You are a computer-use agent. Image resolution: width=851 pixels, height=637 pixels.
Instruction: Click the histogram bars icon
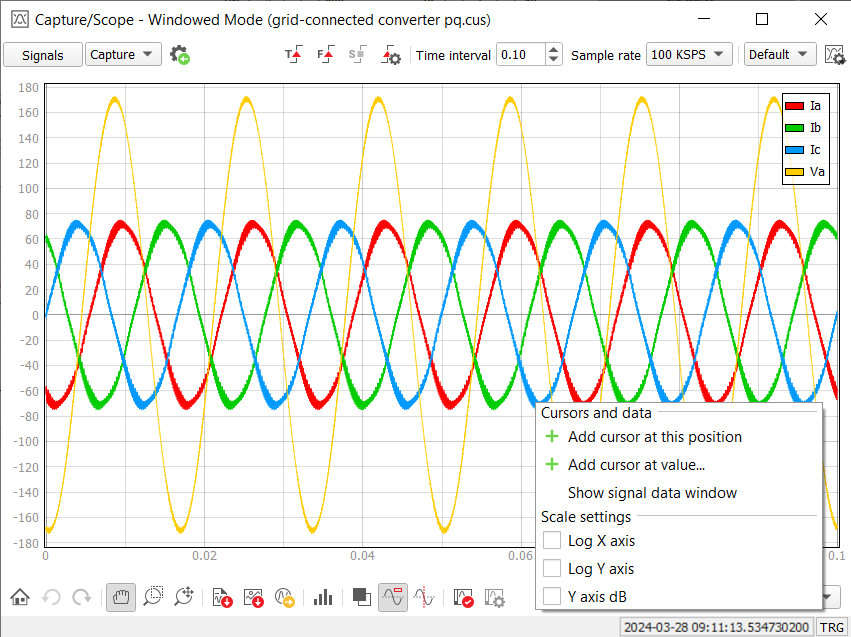[x=322, y=597]
